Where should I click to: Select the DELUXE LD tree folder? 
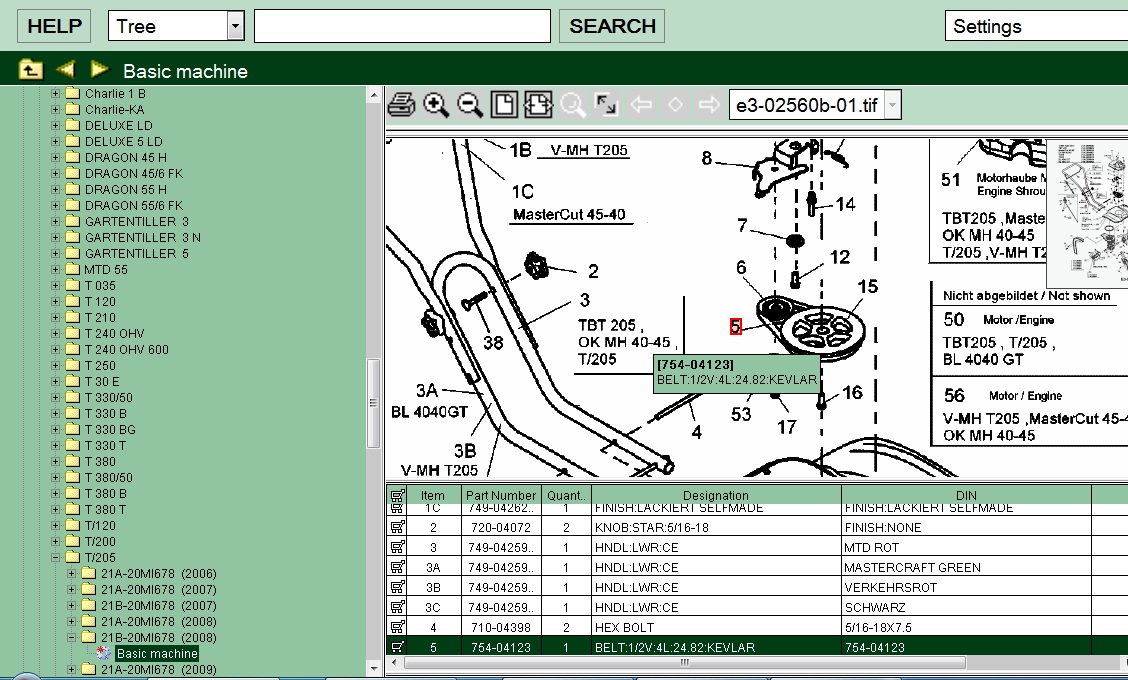pyautogui.click(x=119, y=126)
